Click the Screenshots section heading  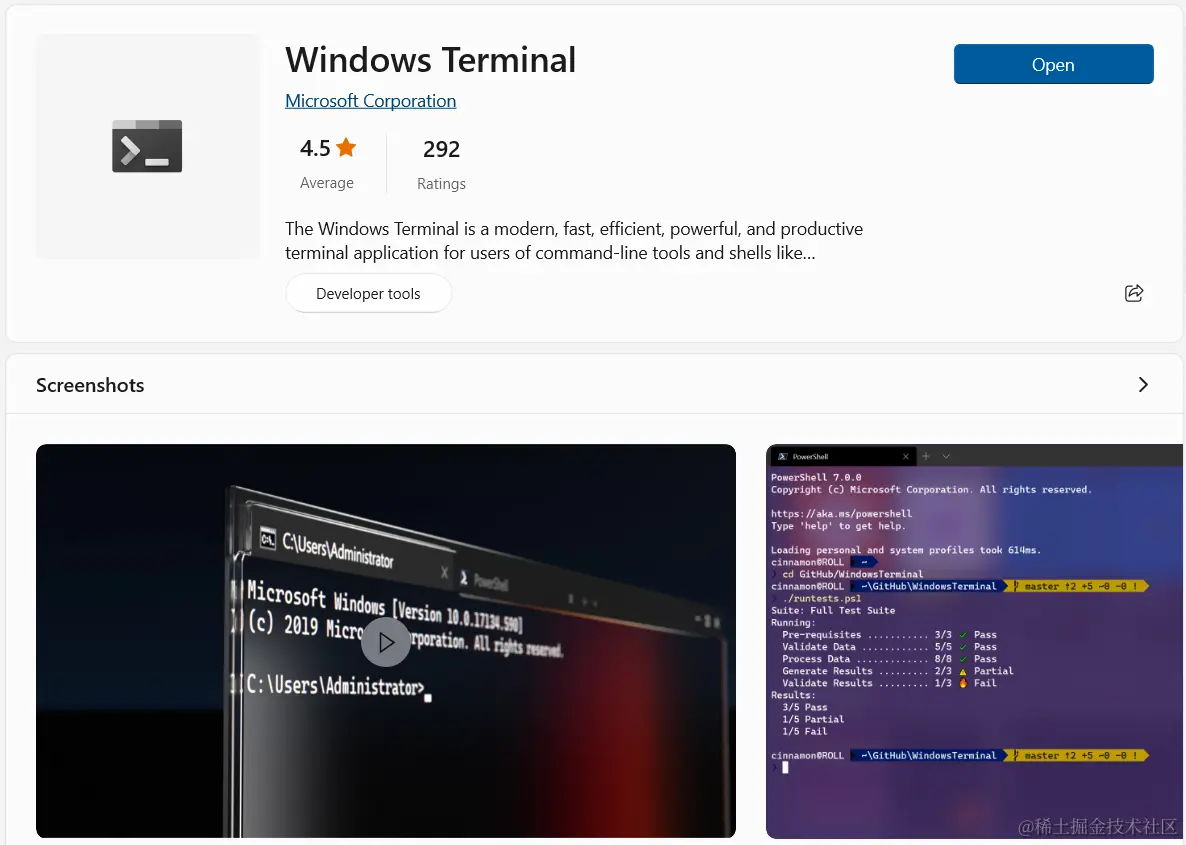click(x=90, y=385)
